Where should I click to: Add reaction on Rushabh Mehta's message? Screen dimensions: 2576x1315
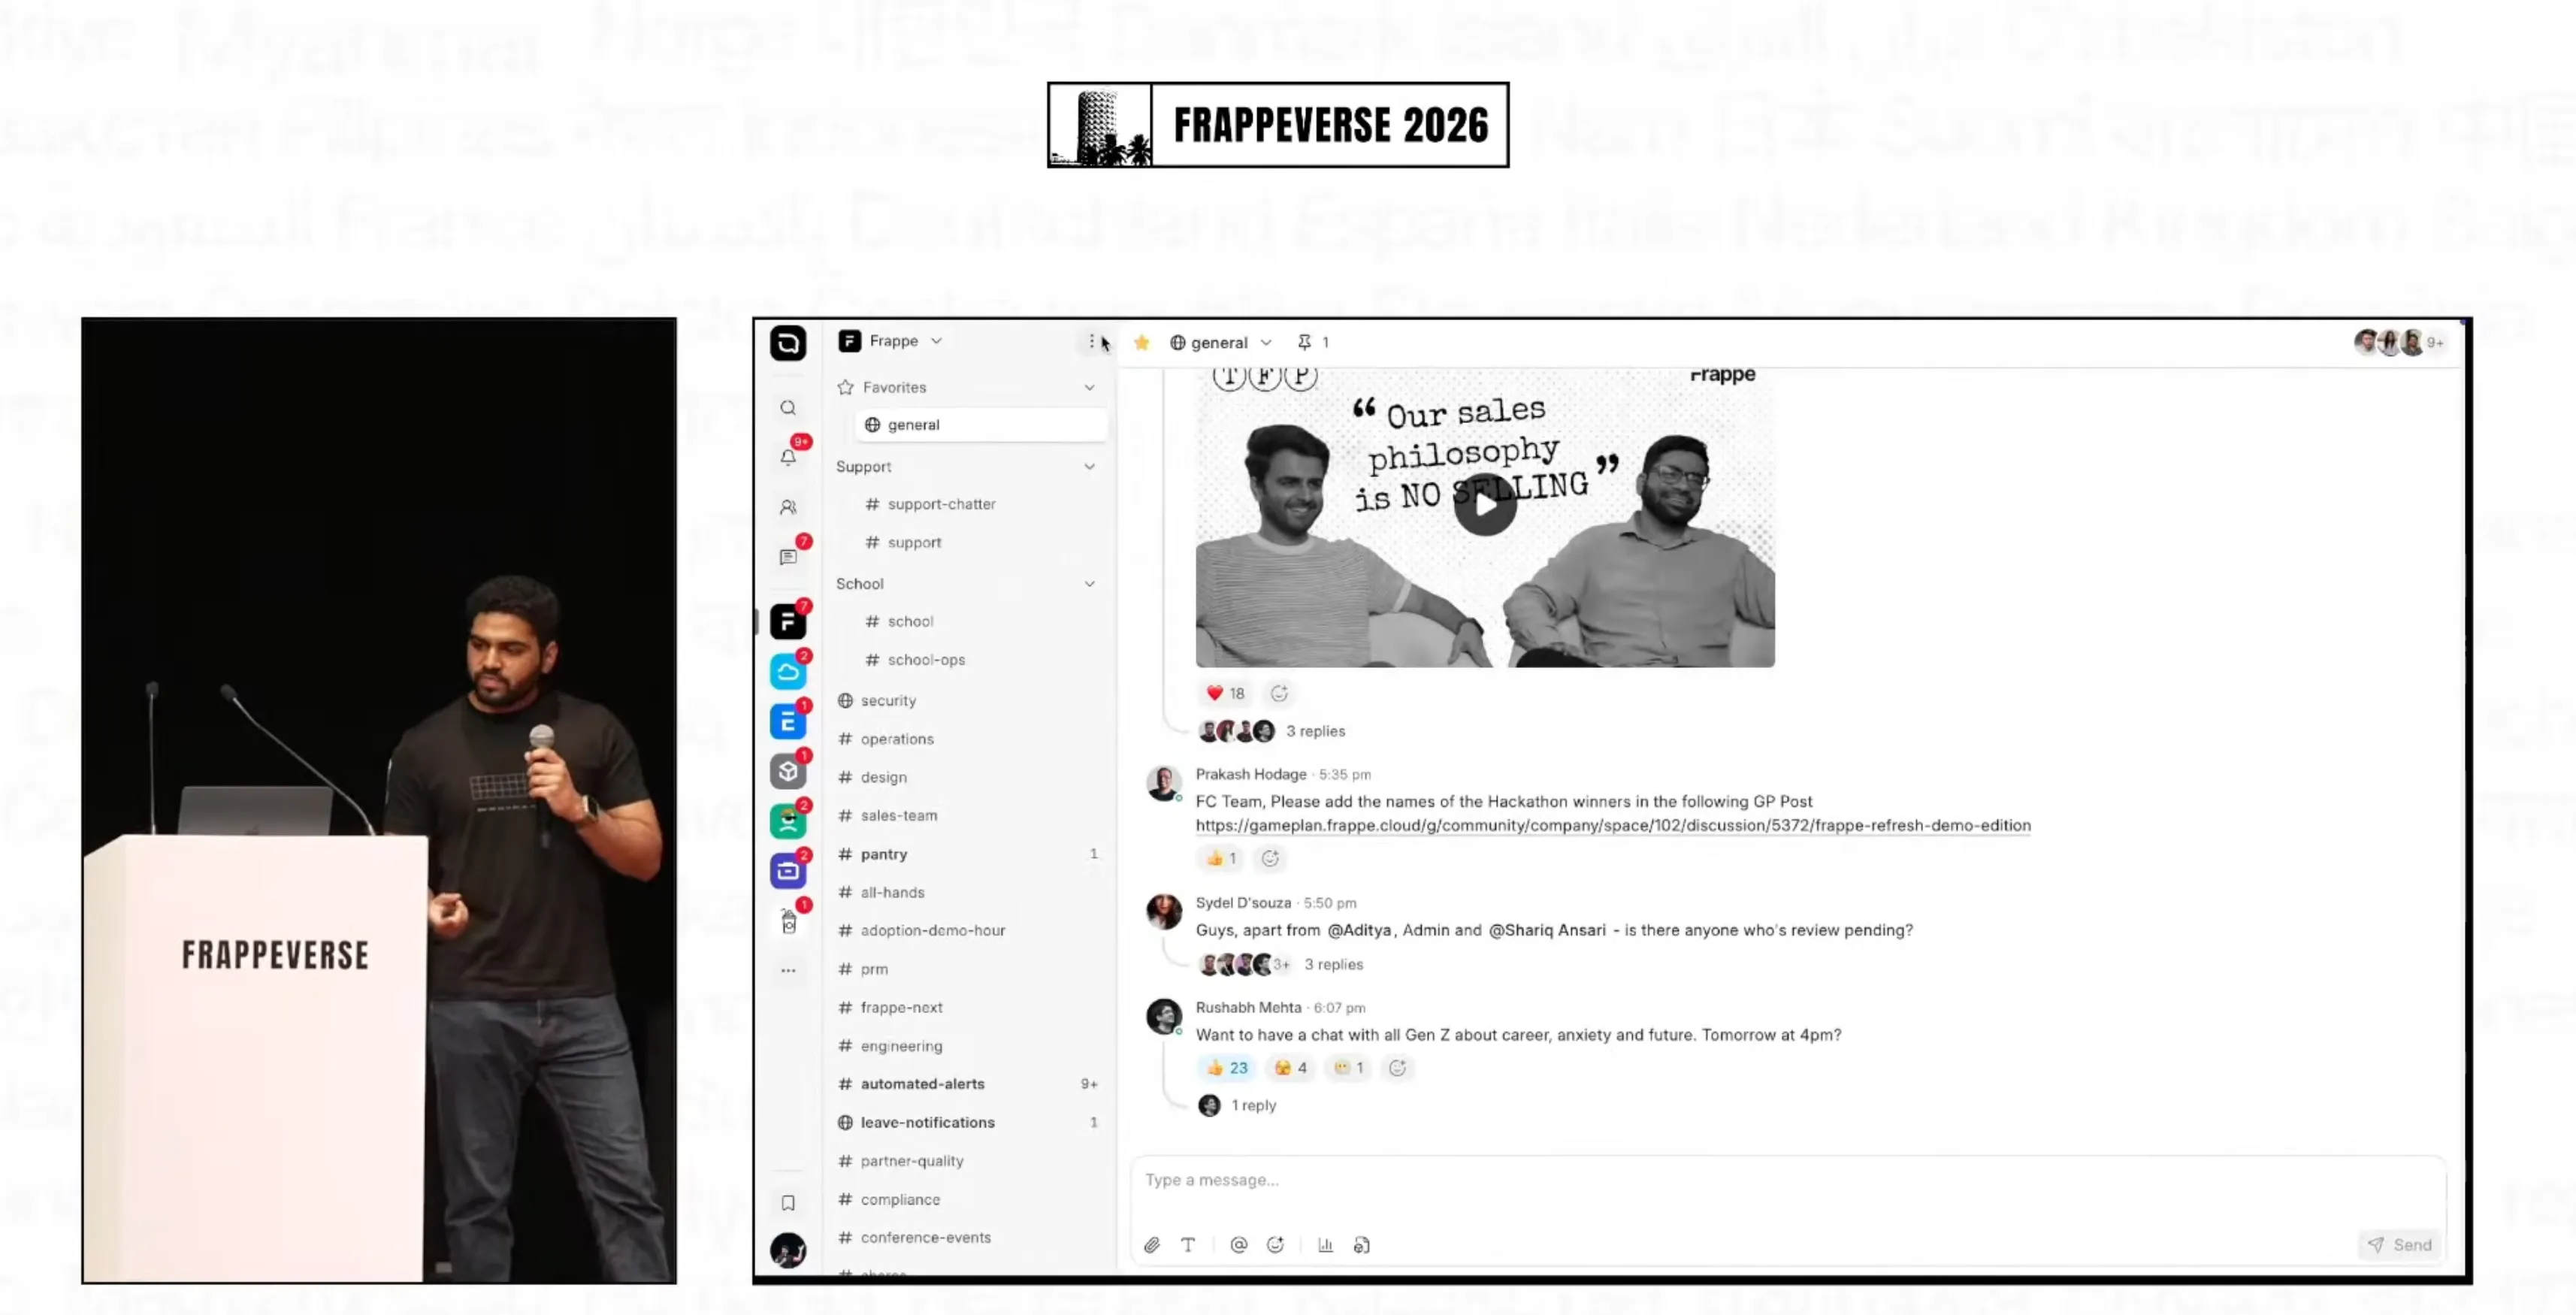(x=1398, y=1068)
